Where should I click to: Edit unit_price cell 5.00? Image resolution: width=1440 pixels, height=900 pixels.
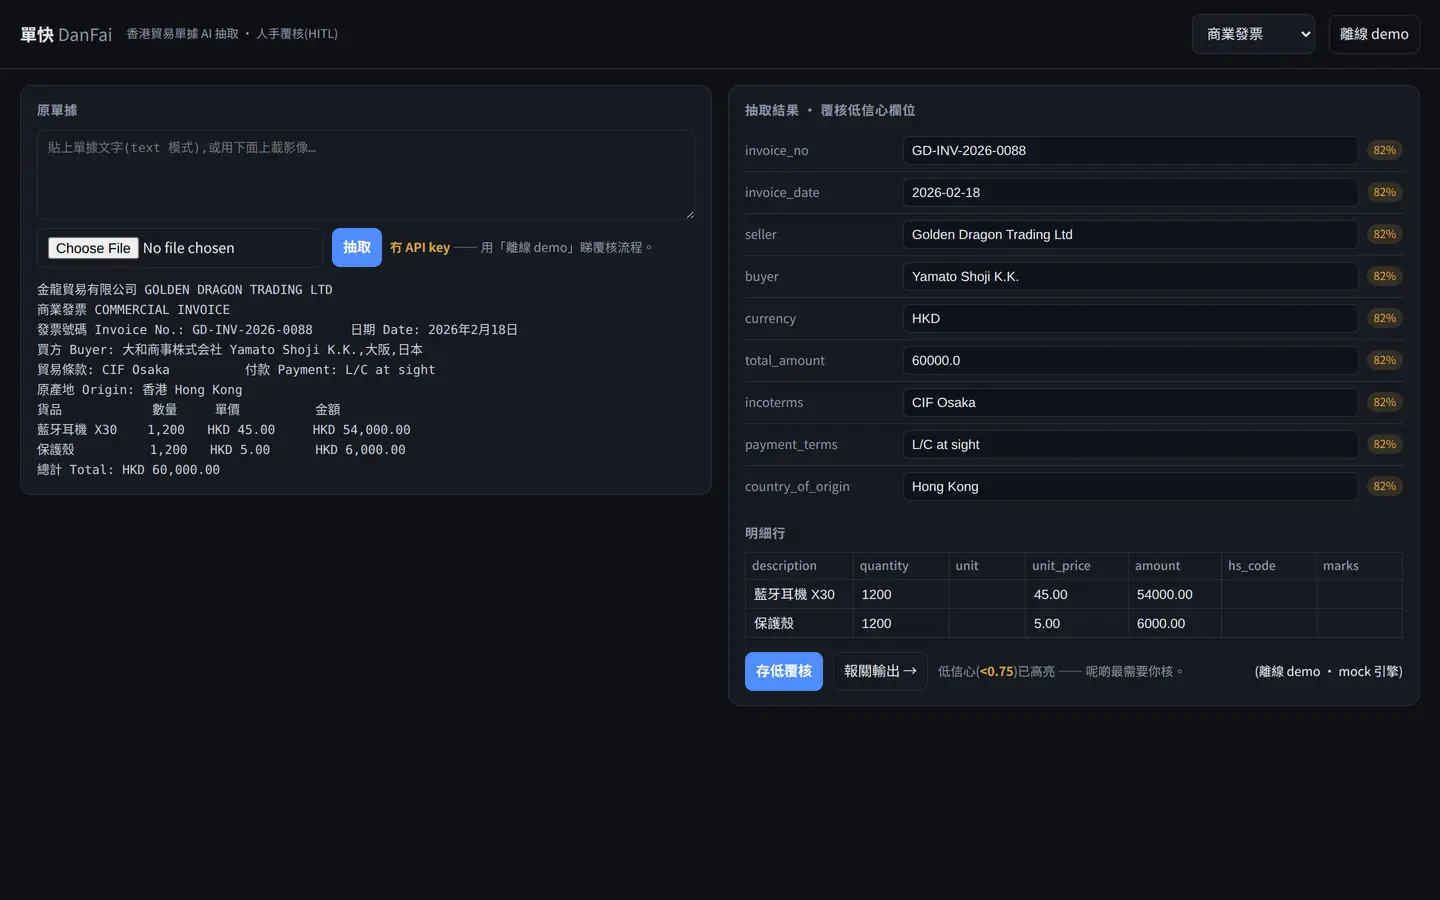click(x=1077, y=623)
